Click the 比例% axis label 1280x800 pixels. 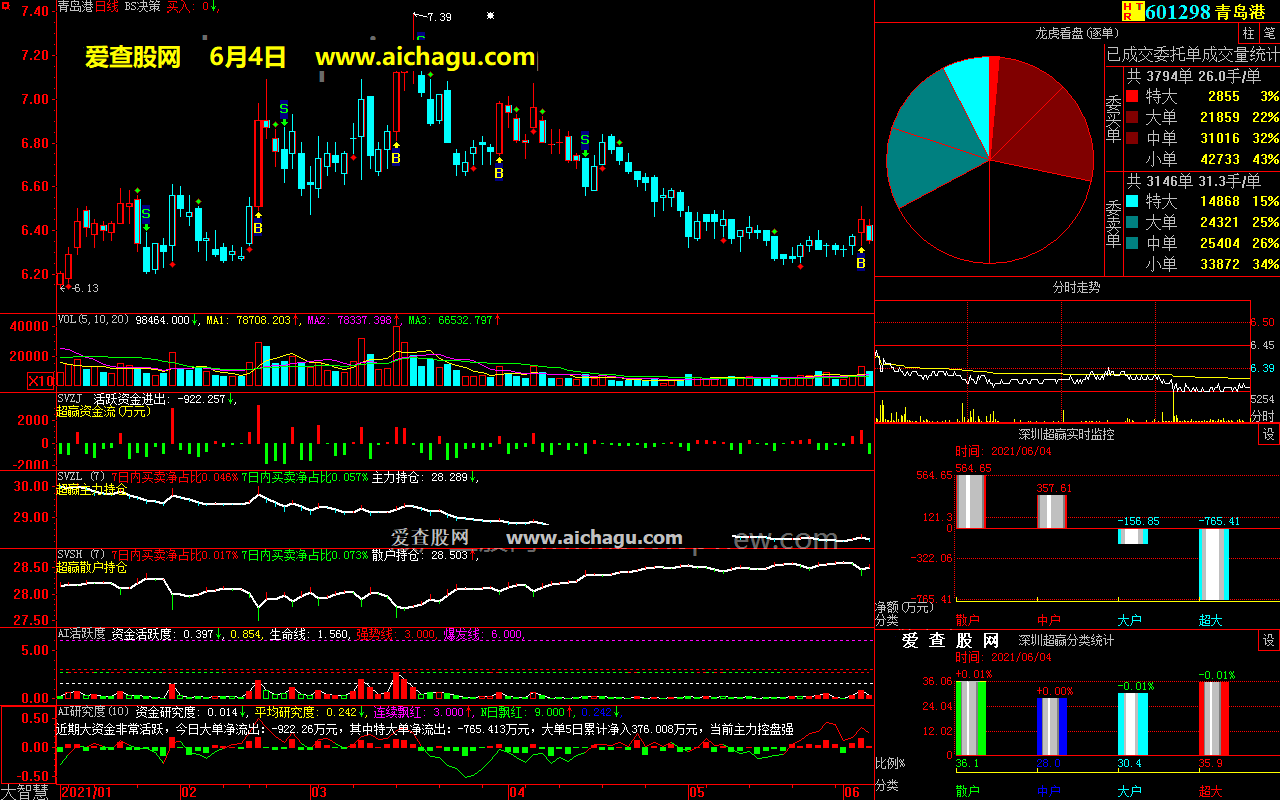(890, 764)
